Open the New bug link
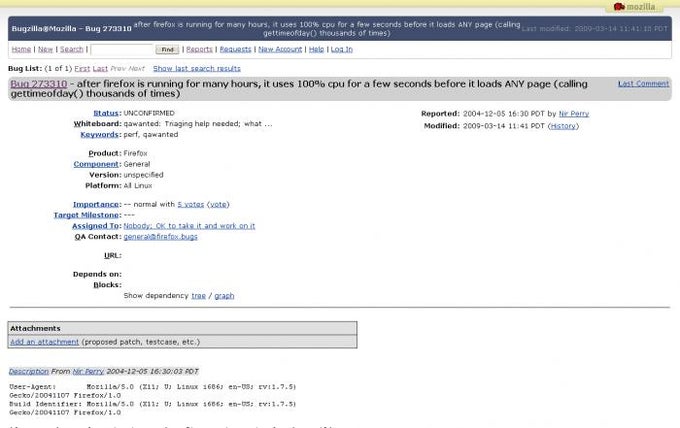The image size is (680, 428). pyautogui.click(x=46, y=49)
